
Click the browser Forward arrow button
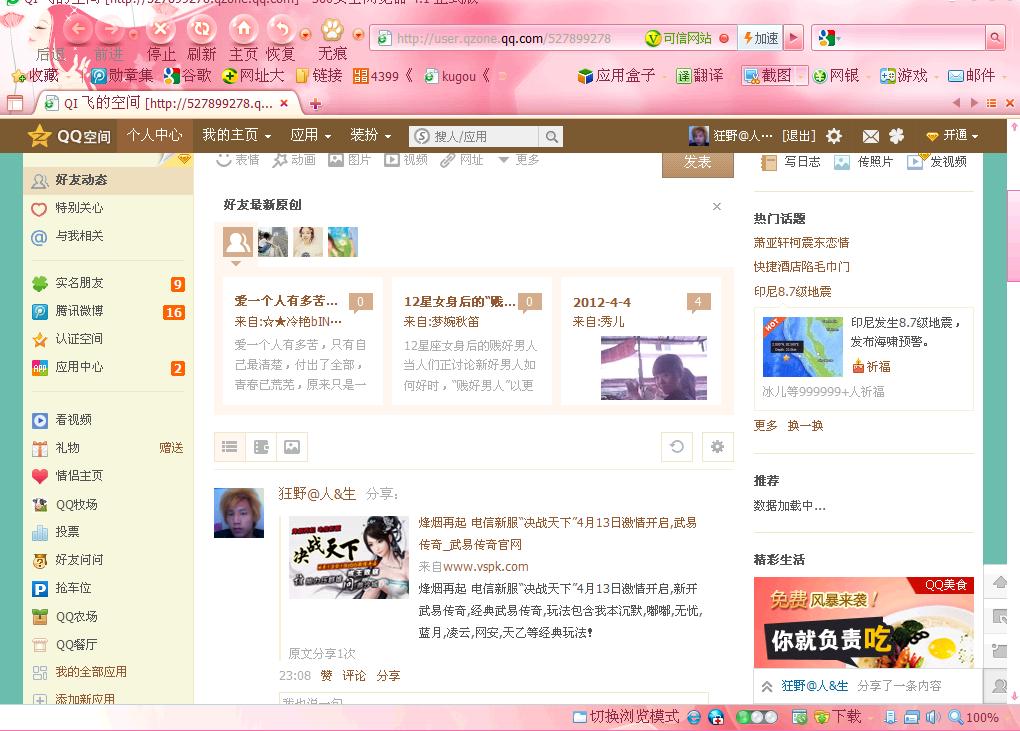point(111,29)
